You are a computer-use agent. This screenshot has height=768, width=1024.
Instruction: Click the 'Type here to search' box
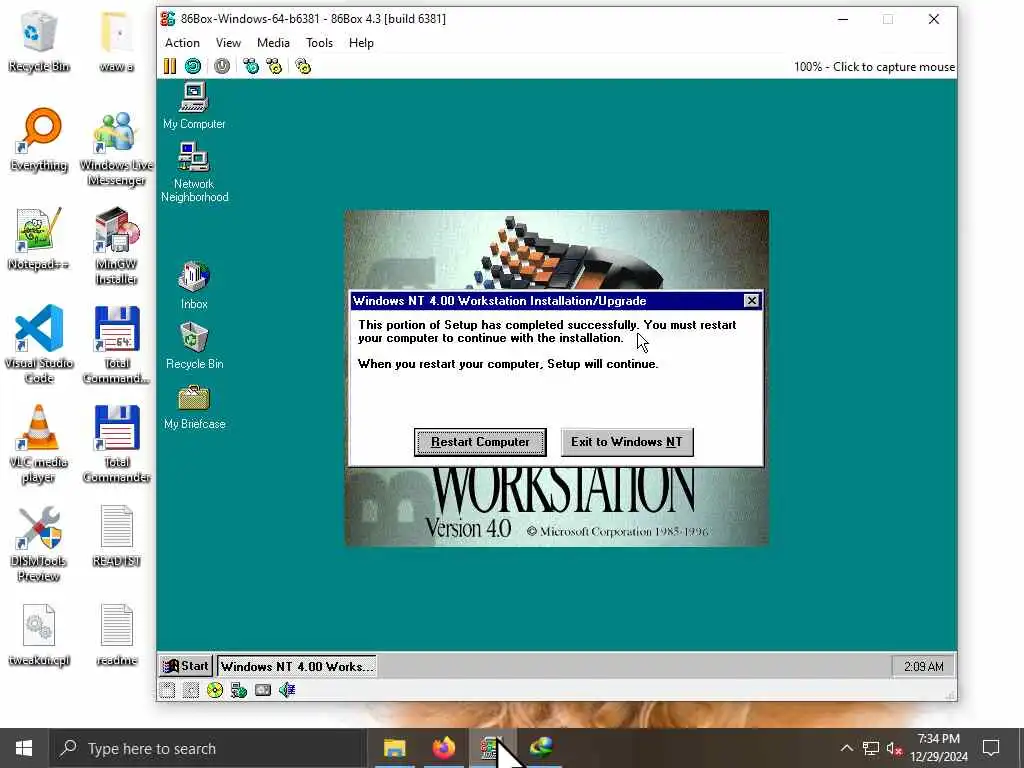[x=208, y=748]
